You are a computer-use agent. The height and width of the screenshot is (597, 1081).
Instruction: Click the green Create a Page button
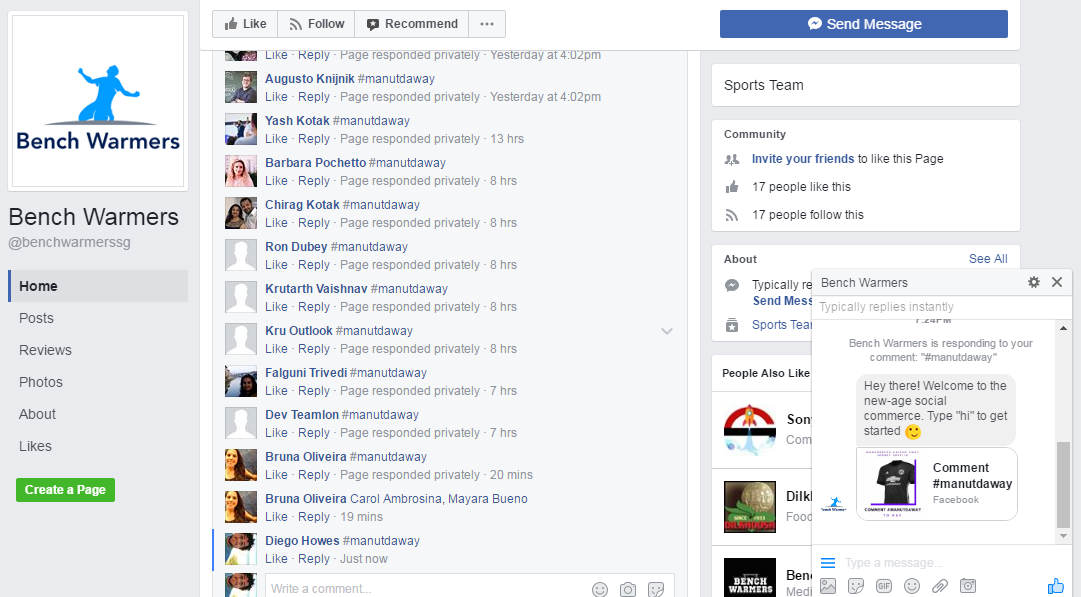coord(65,490)
